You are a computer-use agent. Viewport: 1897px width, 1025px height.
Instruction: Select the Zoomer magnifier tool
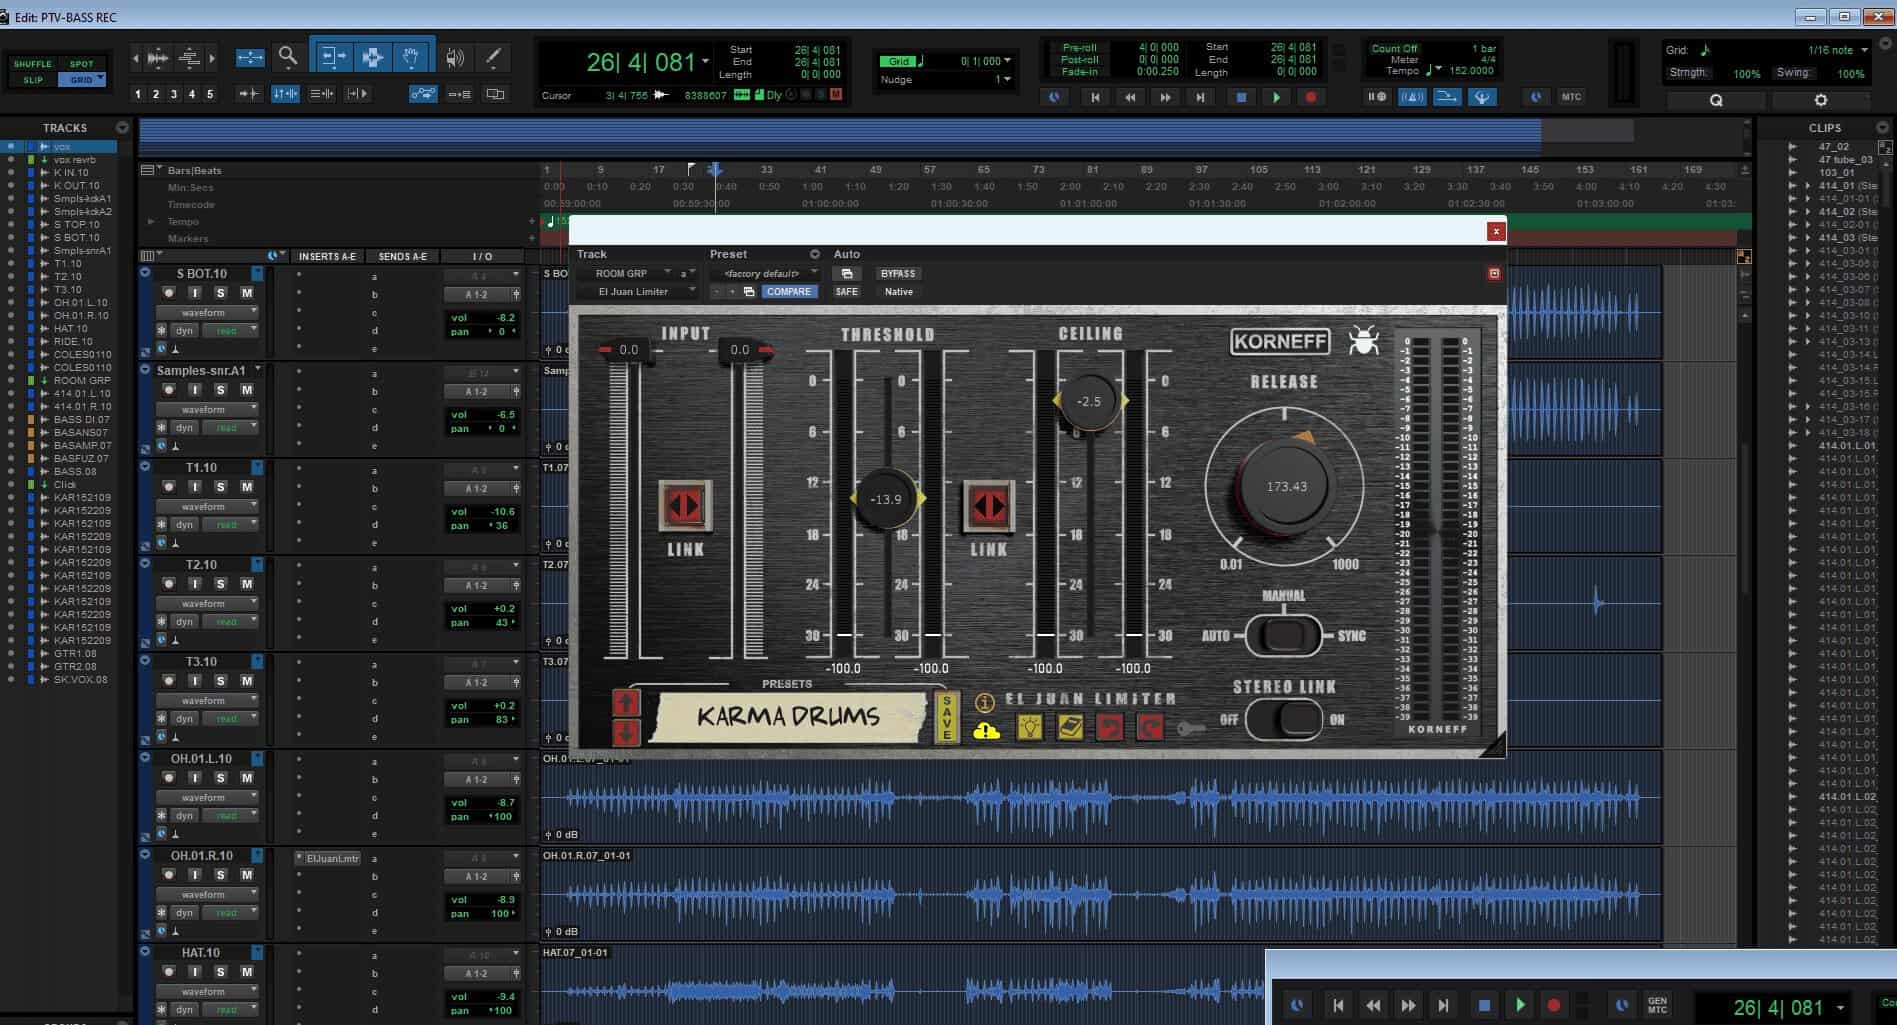288,57
